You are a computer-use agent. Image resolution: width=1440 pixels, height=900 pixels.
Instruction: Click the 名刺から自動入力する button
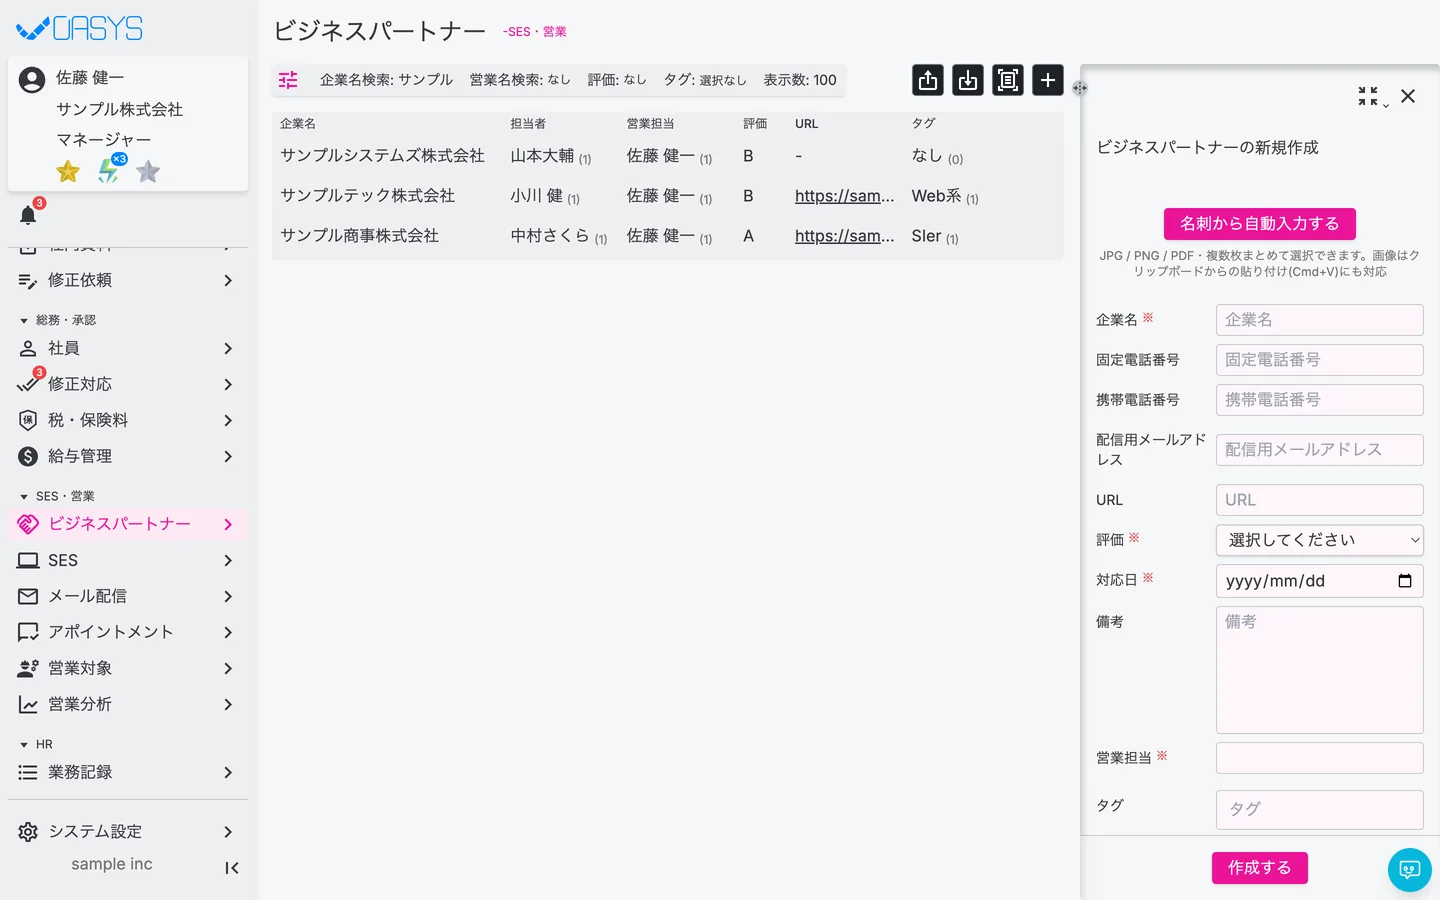coord(1260,224)
